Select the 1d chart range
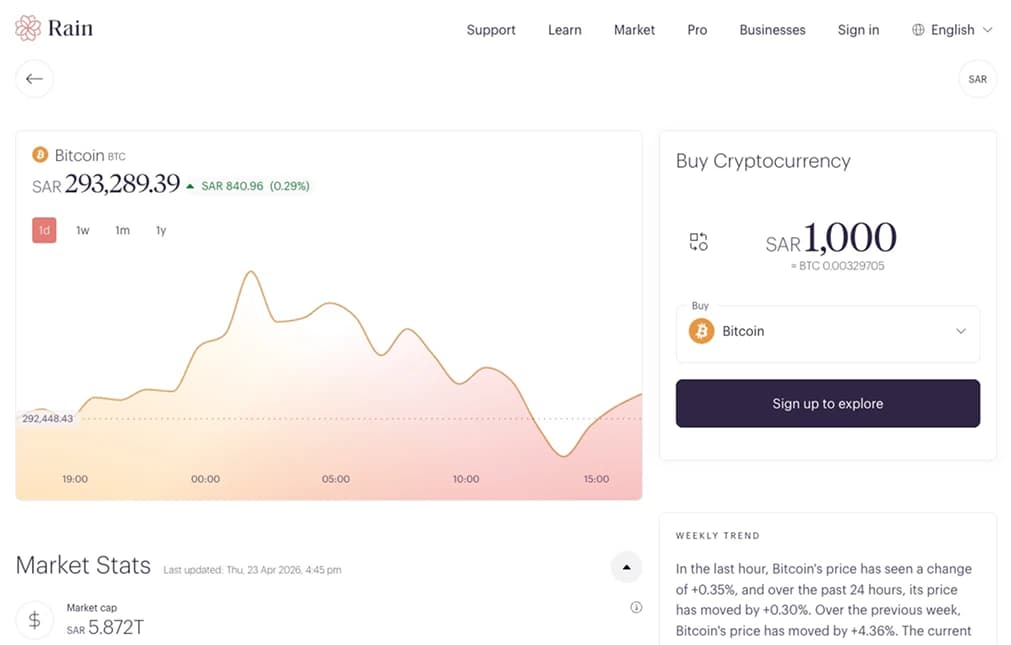 44,230
